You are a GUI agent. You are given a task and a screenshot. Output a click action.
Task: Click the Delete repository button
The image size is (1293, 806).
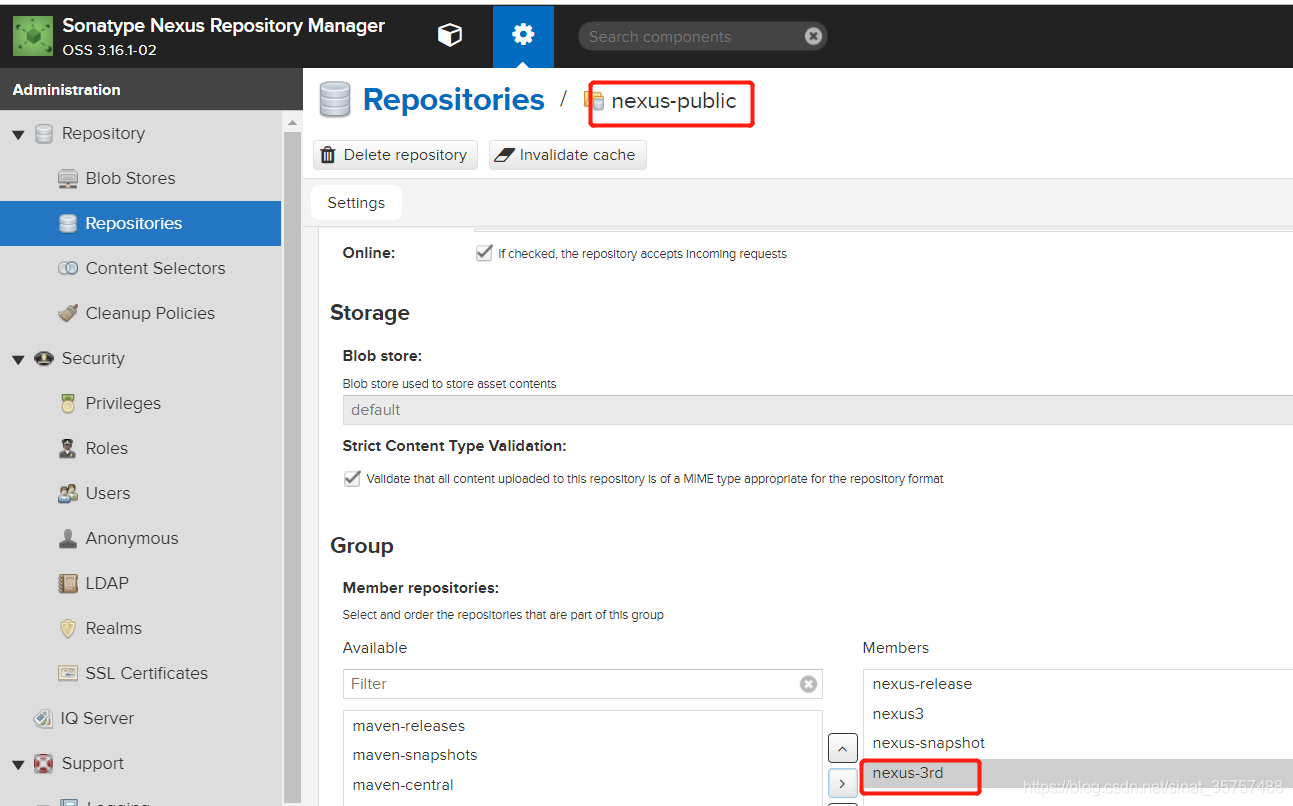coord(395,155)
